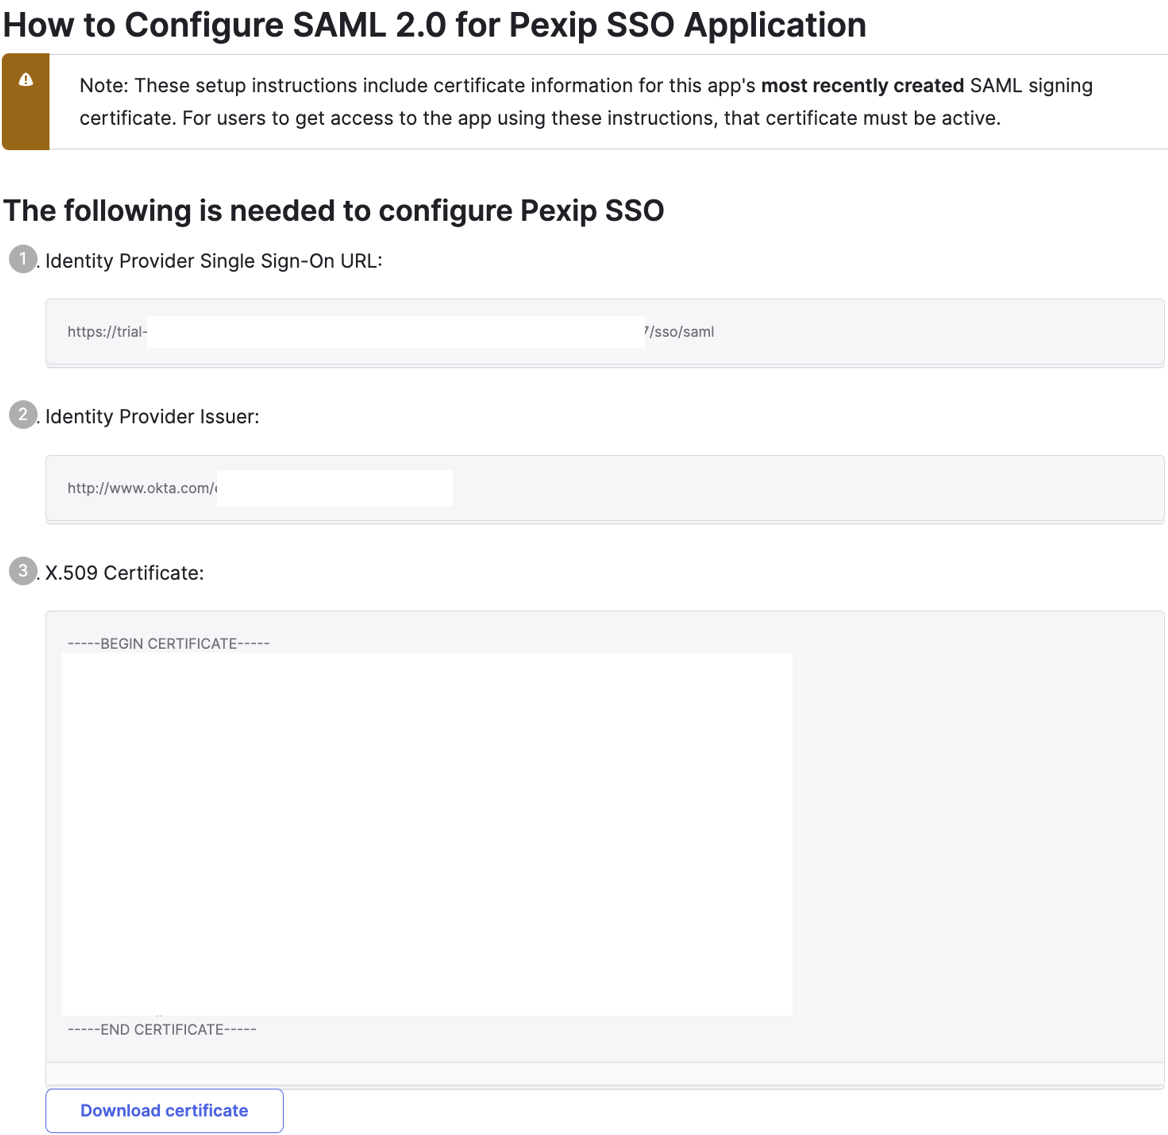Click the step 3 number badge

tap(23, 571)
